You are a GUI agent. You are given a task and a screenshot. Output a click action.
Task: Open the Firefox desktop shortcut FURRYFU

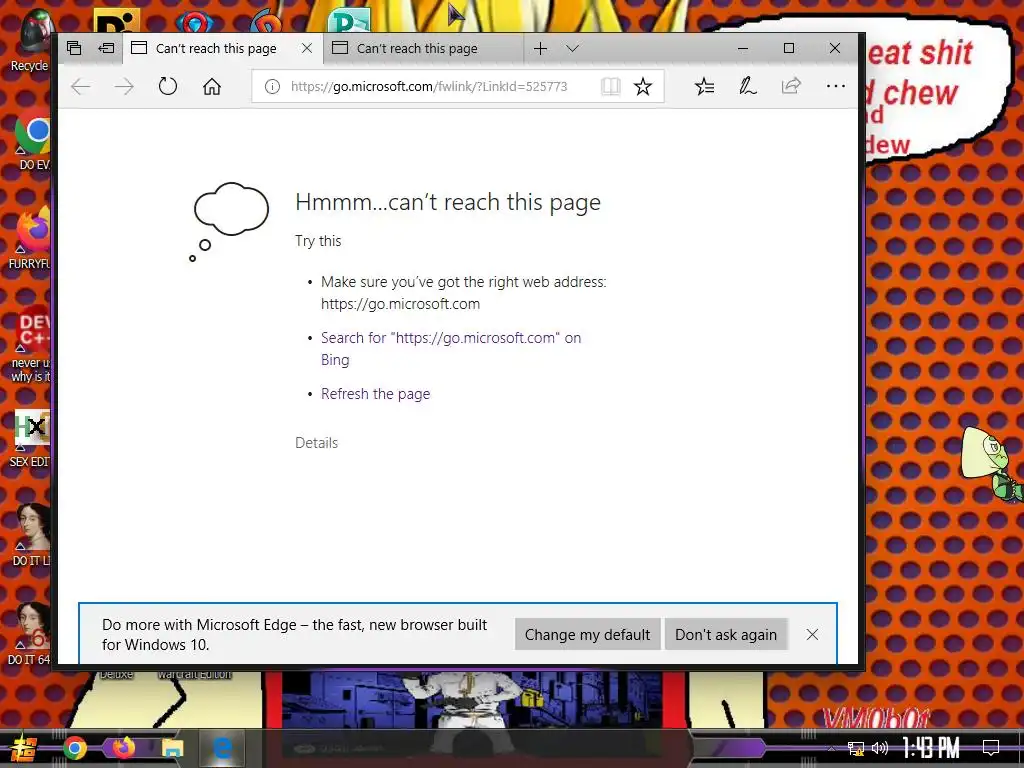(x=31, y=240)
